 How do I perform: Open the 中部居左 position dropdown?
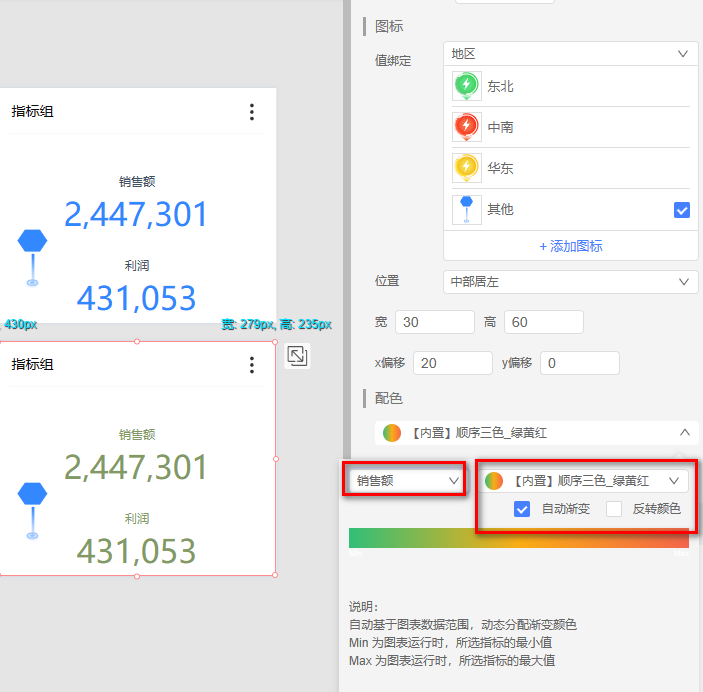[x=570, y=282]
